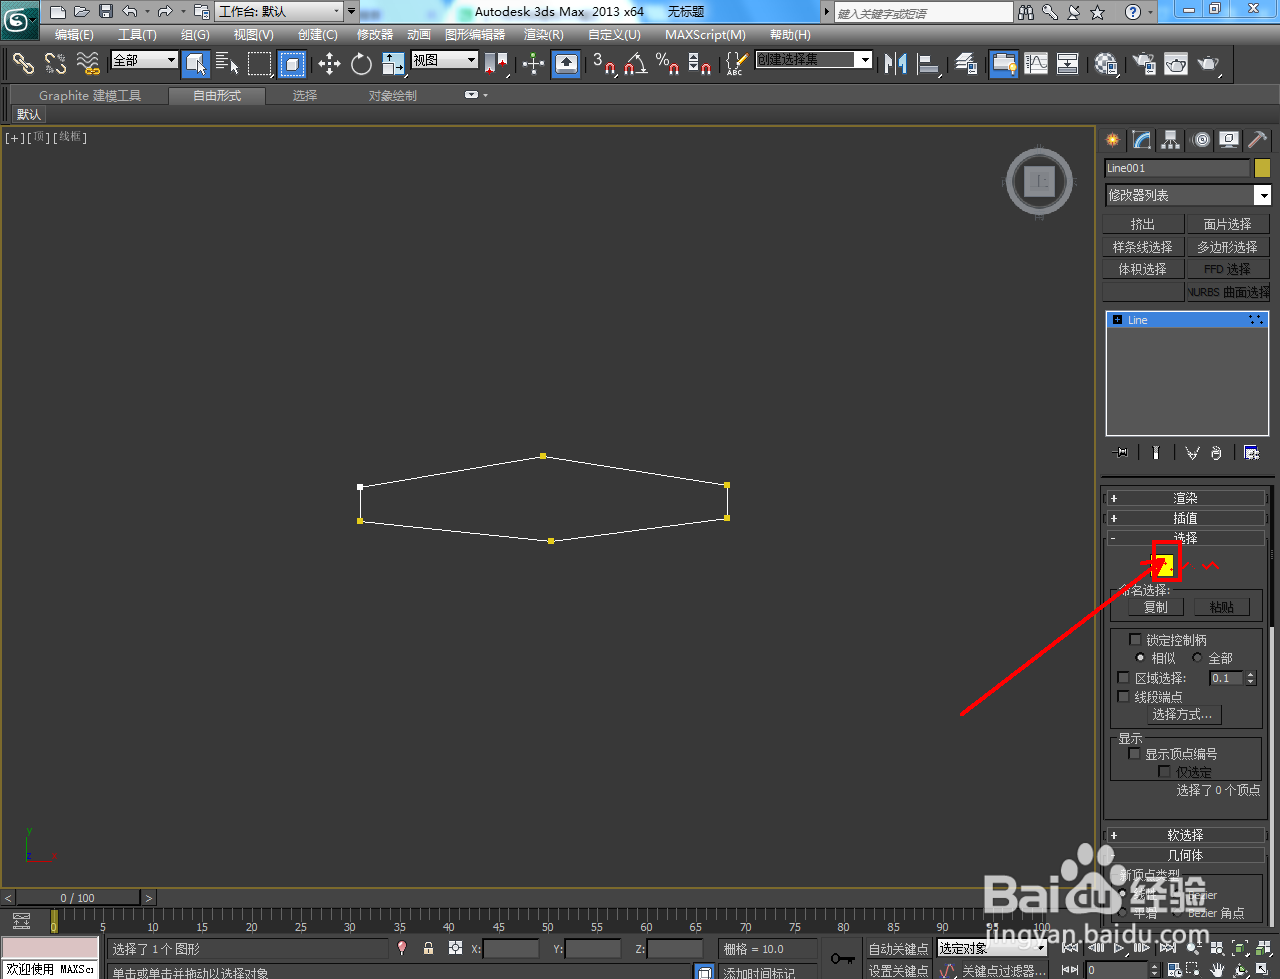This screenshot has height=979, width=1280.
Task: Enable the 线段端点 checkbox
Action: 1124,697
